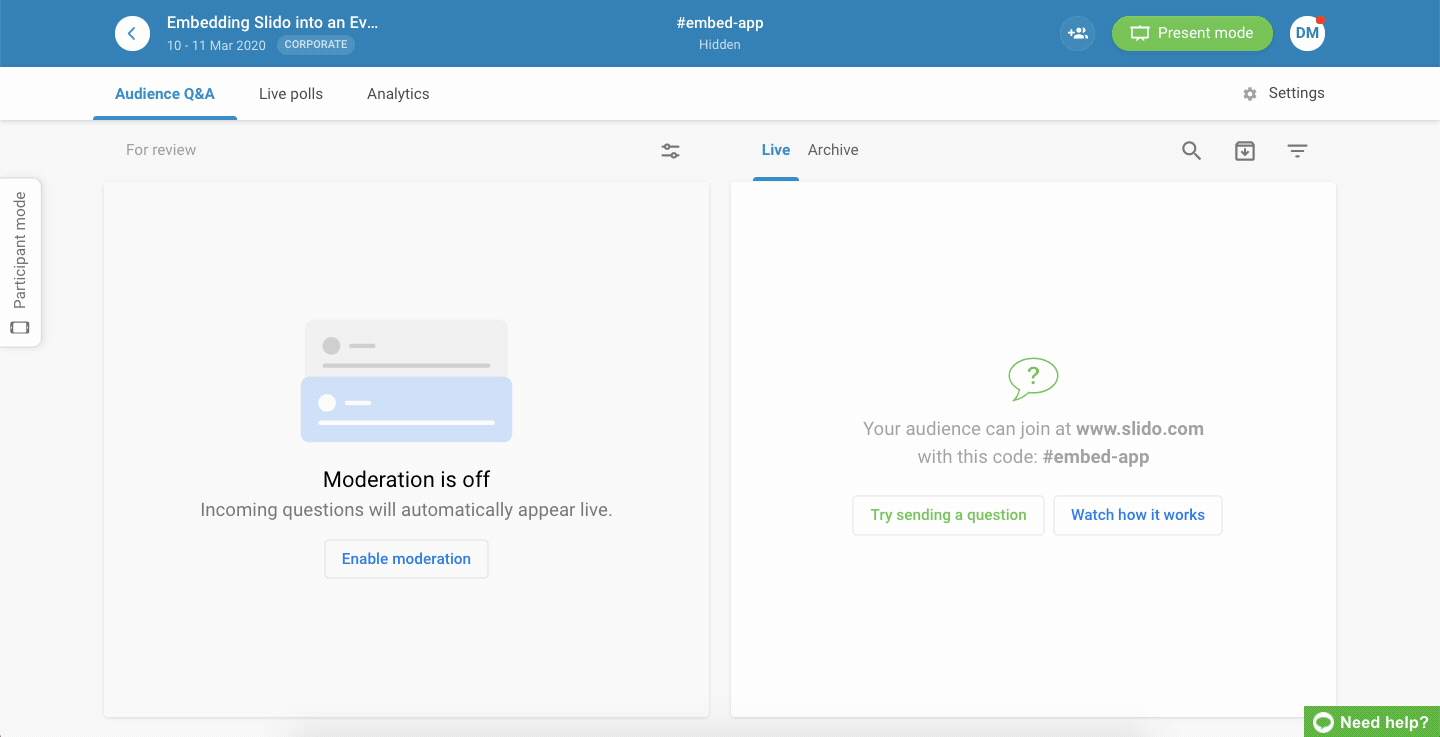This screenshot has height=737, width=1440.
Task: Open moderation filter sliders icon
Action: pos(670,151)
